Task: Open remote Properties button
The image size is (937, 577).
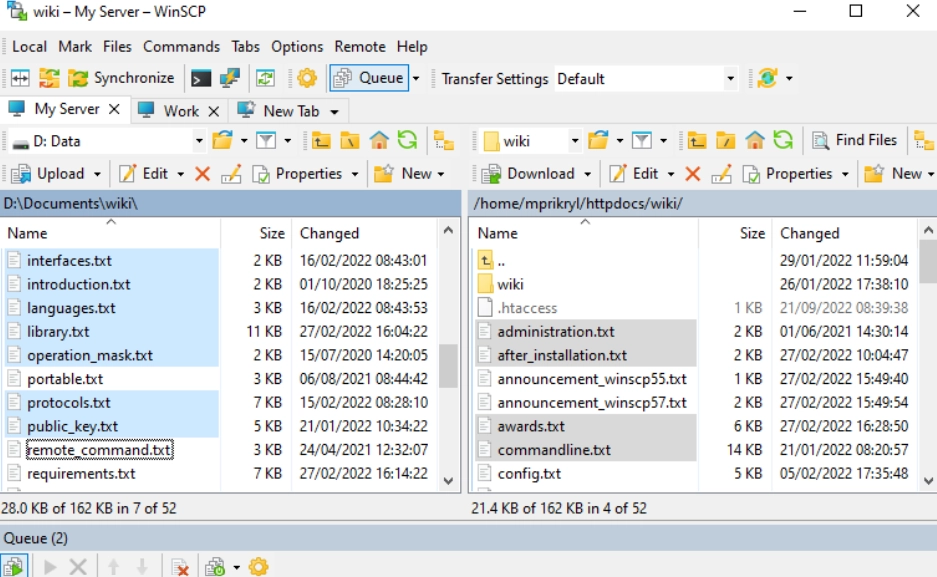Action: tap(788, 174)
